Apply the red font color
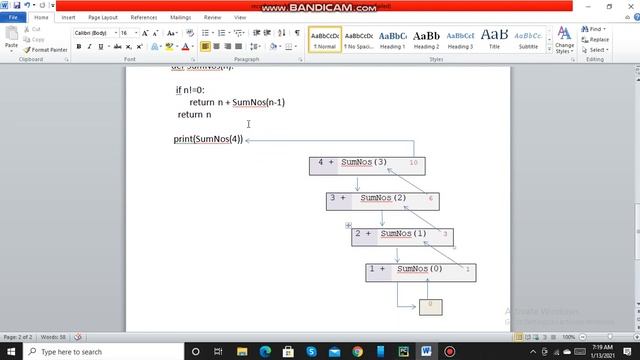Image resolution: width=640 pixels, height=360 pixels. (x=185, y=47)
